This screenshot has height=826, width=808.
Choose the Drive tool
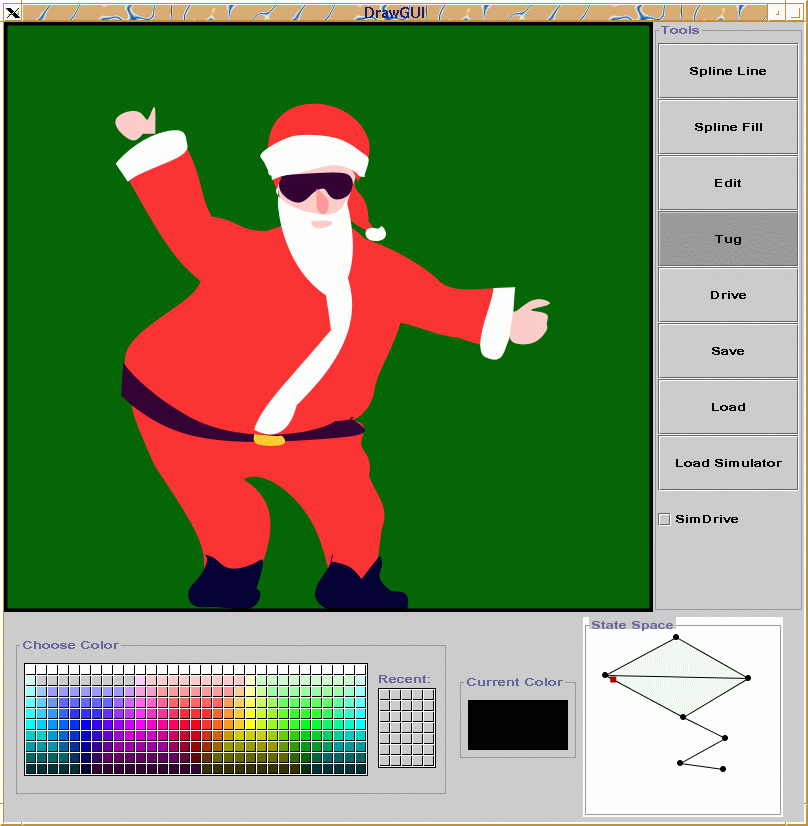(x=728, y=295)
